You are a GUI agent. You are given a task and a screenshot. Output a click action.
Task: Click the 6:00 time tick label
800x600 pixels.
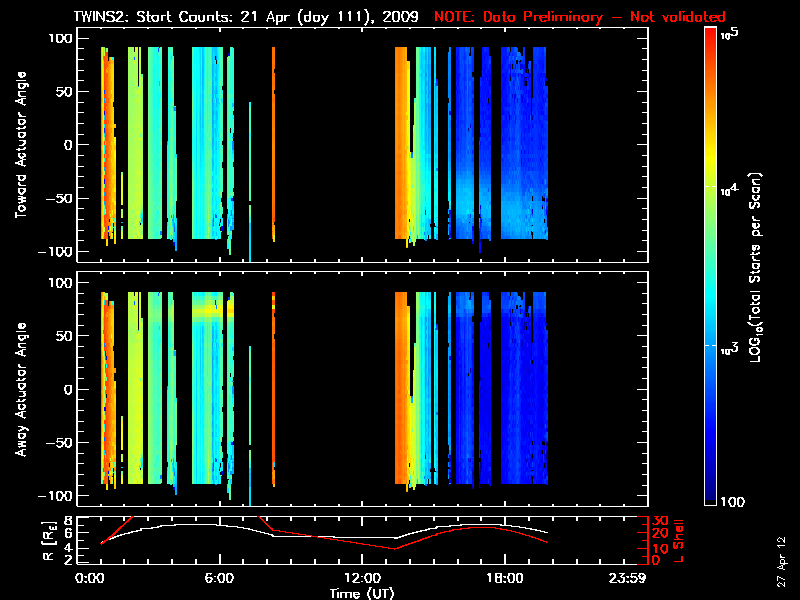219,579
